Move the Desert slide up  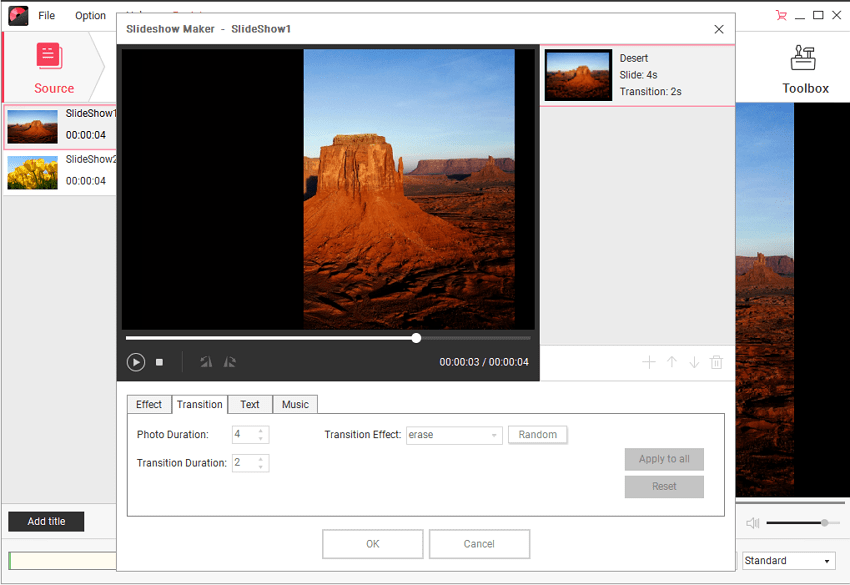(672, 362)
